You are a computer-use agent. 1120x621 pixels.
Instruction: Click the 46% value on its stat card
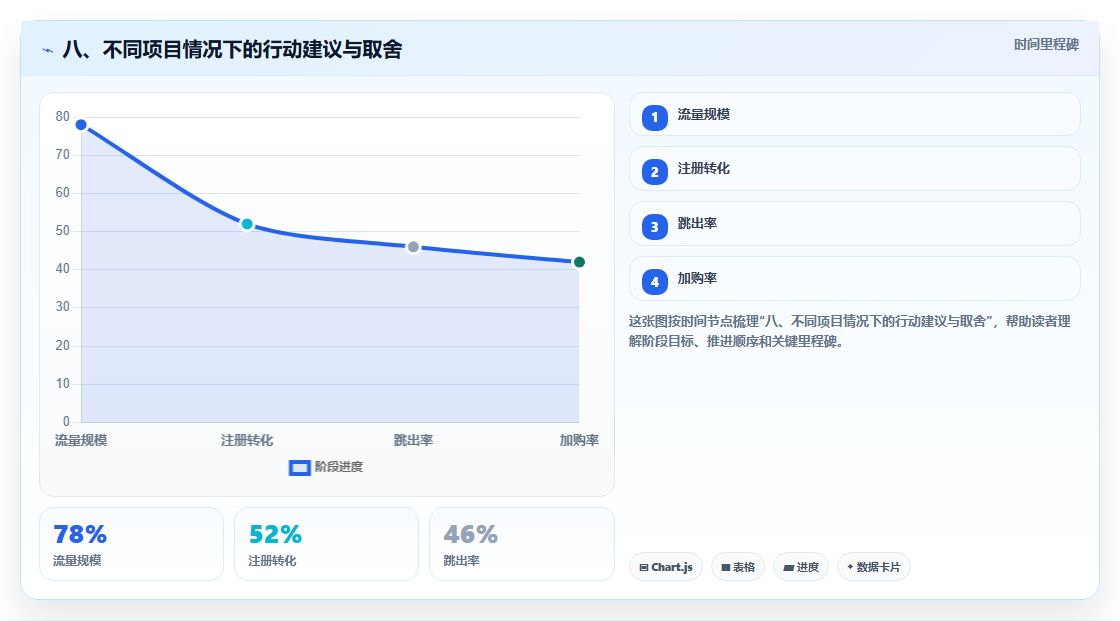tap(470, 535)
